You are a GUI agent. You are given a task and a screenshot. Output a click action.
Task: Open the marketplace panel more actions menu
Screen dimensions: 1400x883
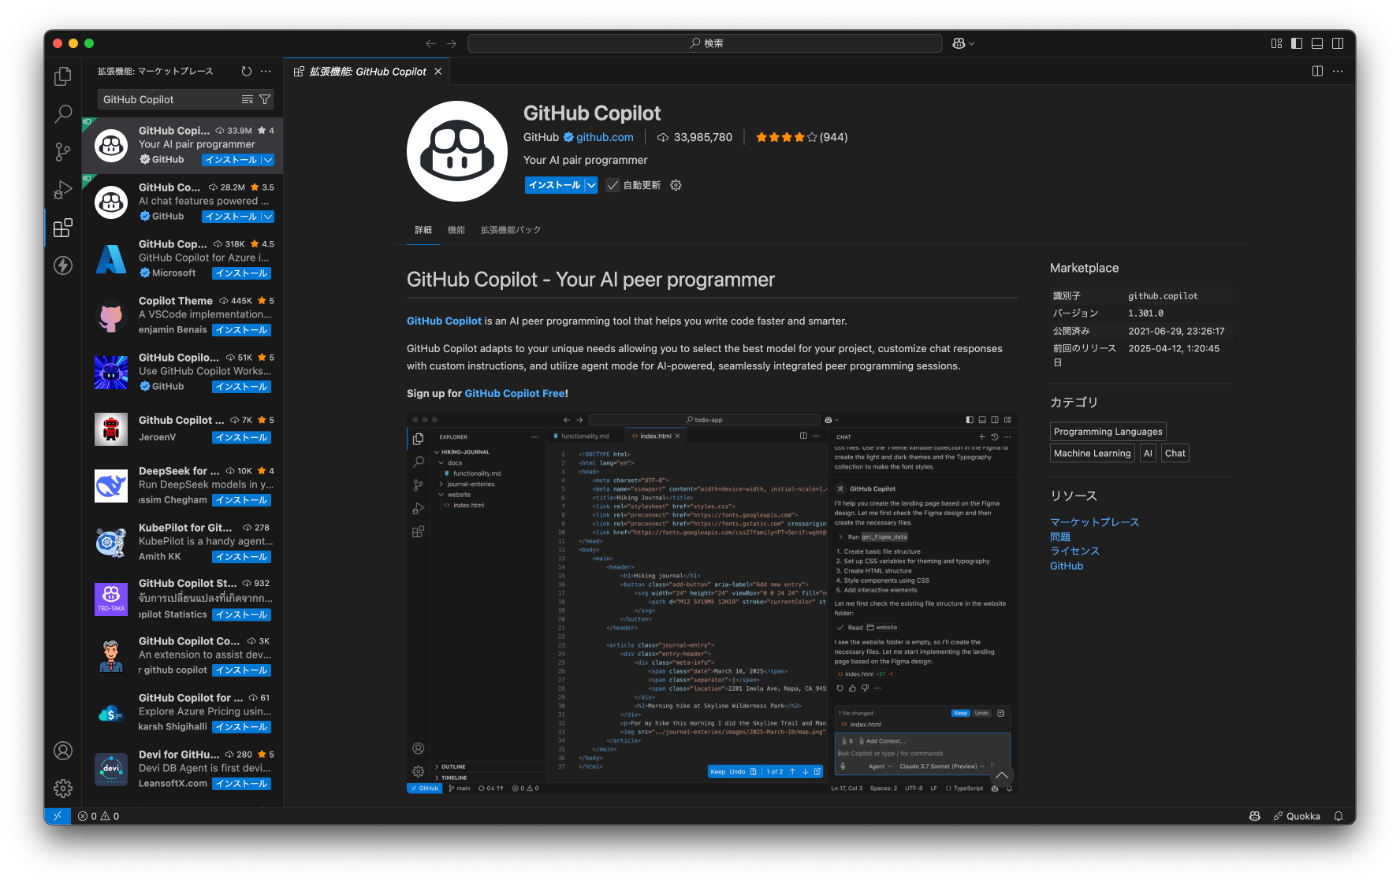pos(266,71)
